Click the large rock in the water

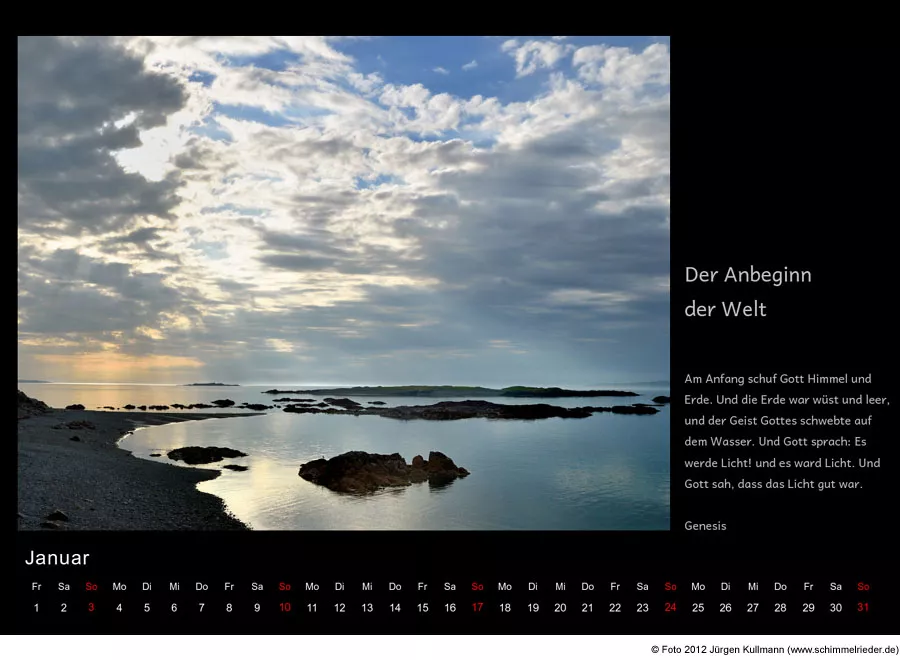381,470
